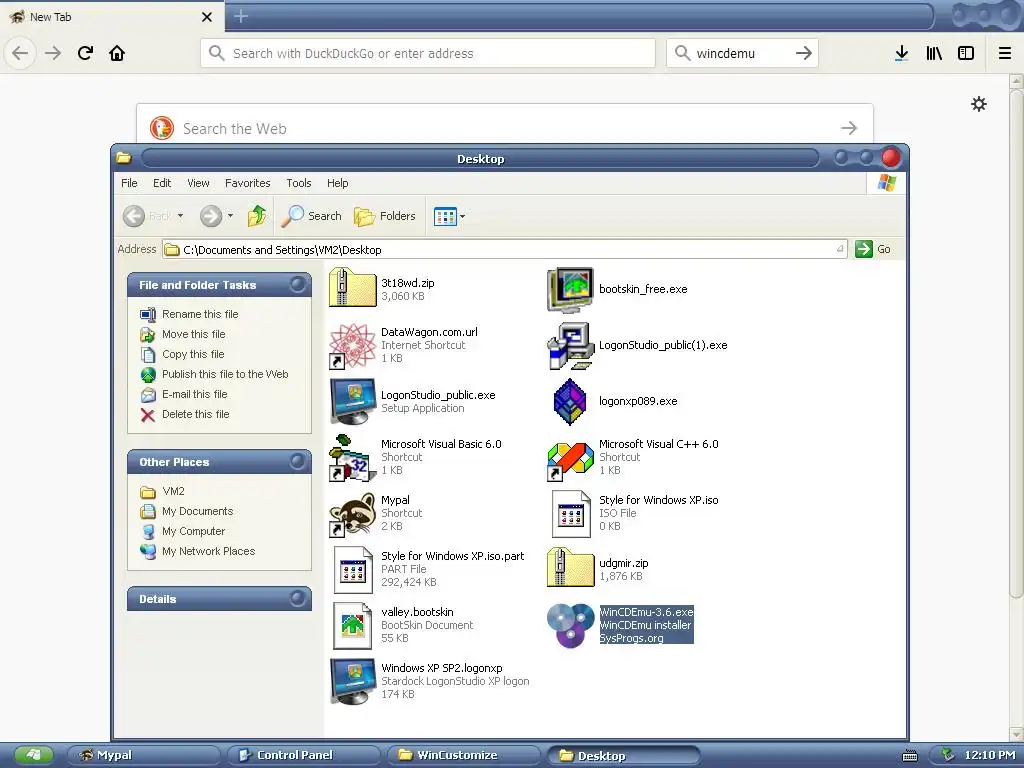This screenshot has width=1024, height=768.
Task: Open the View menu
Action: tap(199, 183)
